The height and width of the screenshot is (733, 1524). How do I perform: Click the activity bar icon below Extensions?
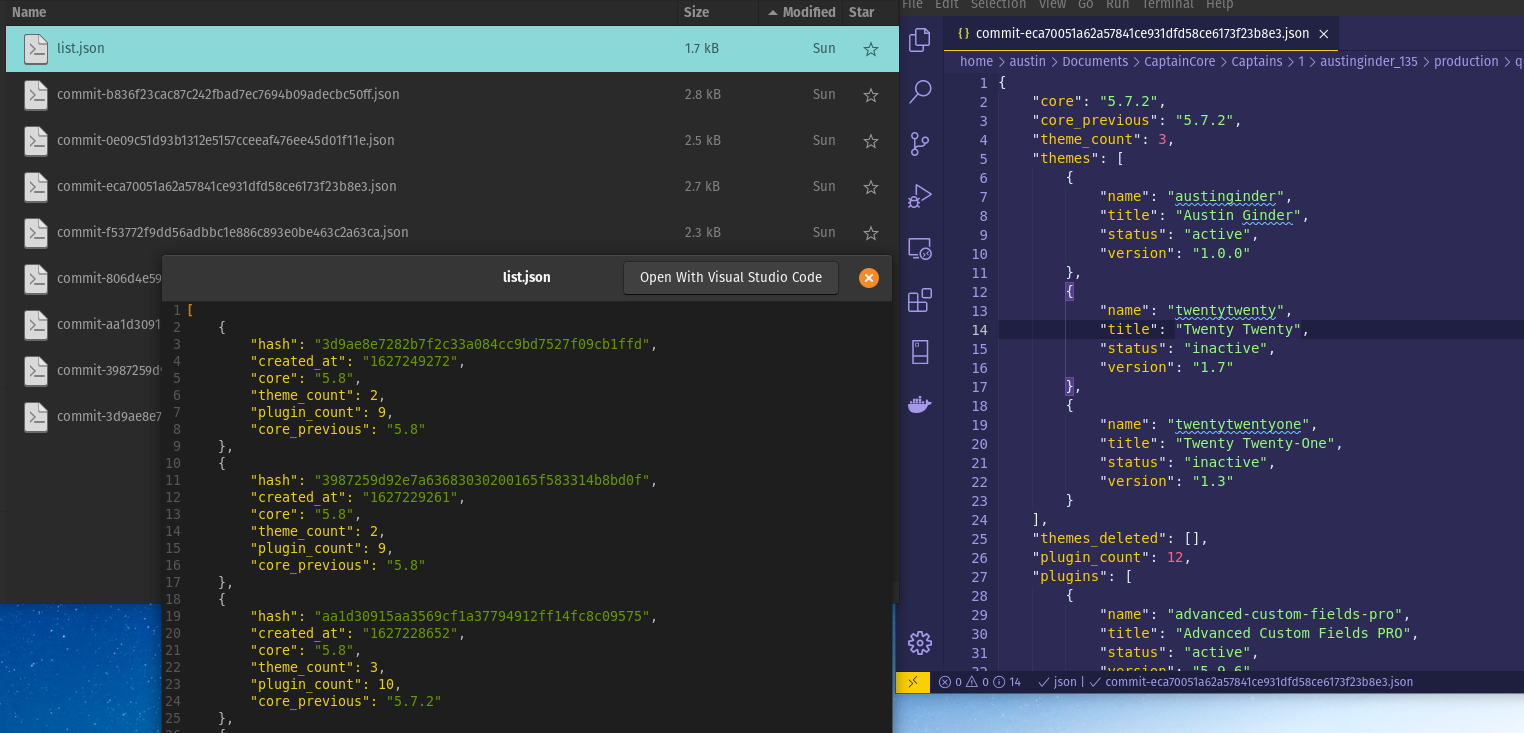pyautogui.click(x=920, y=352)
